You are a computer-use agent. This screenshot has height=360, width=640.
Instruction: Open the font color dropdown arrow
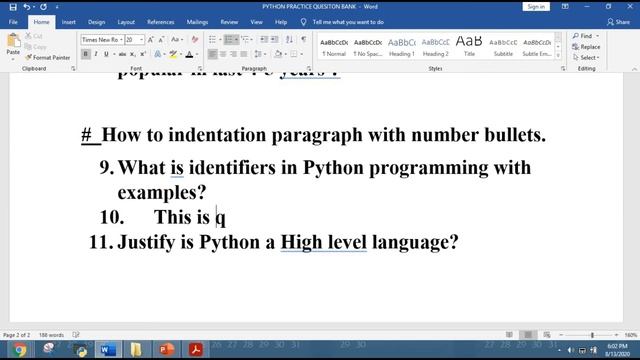tap(197, 54)
